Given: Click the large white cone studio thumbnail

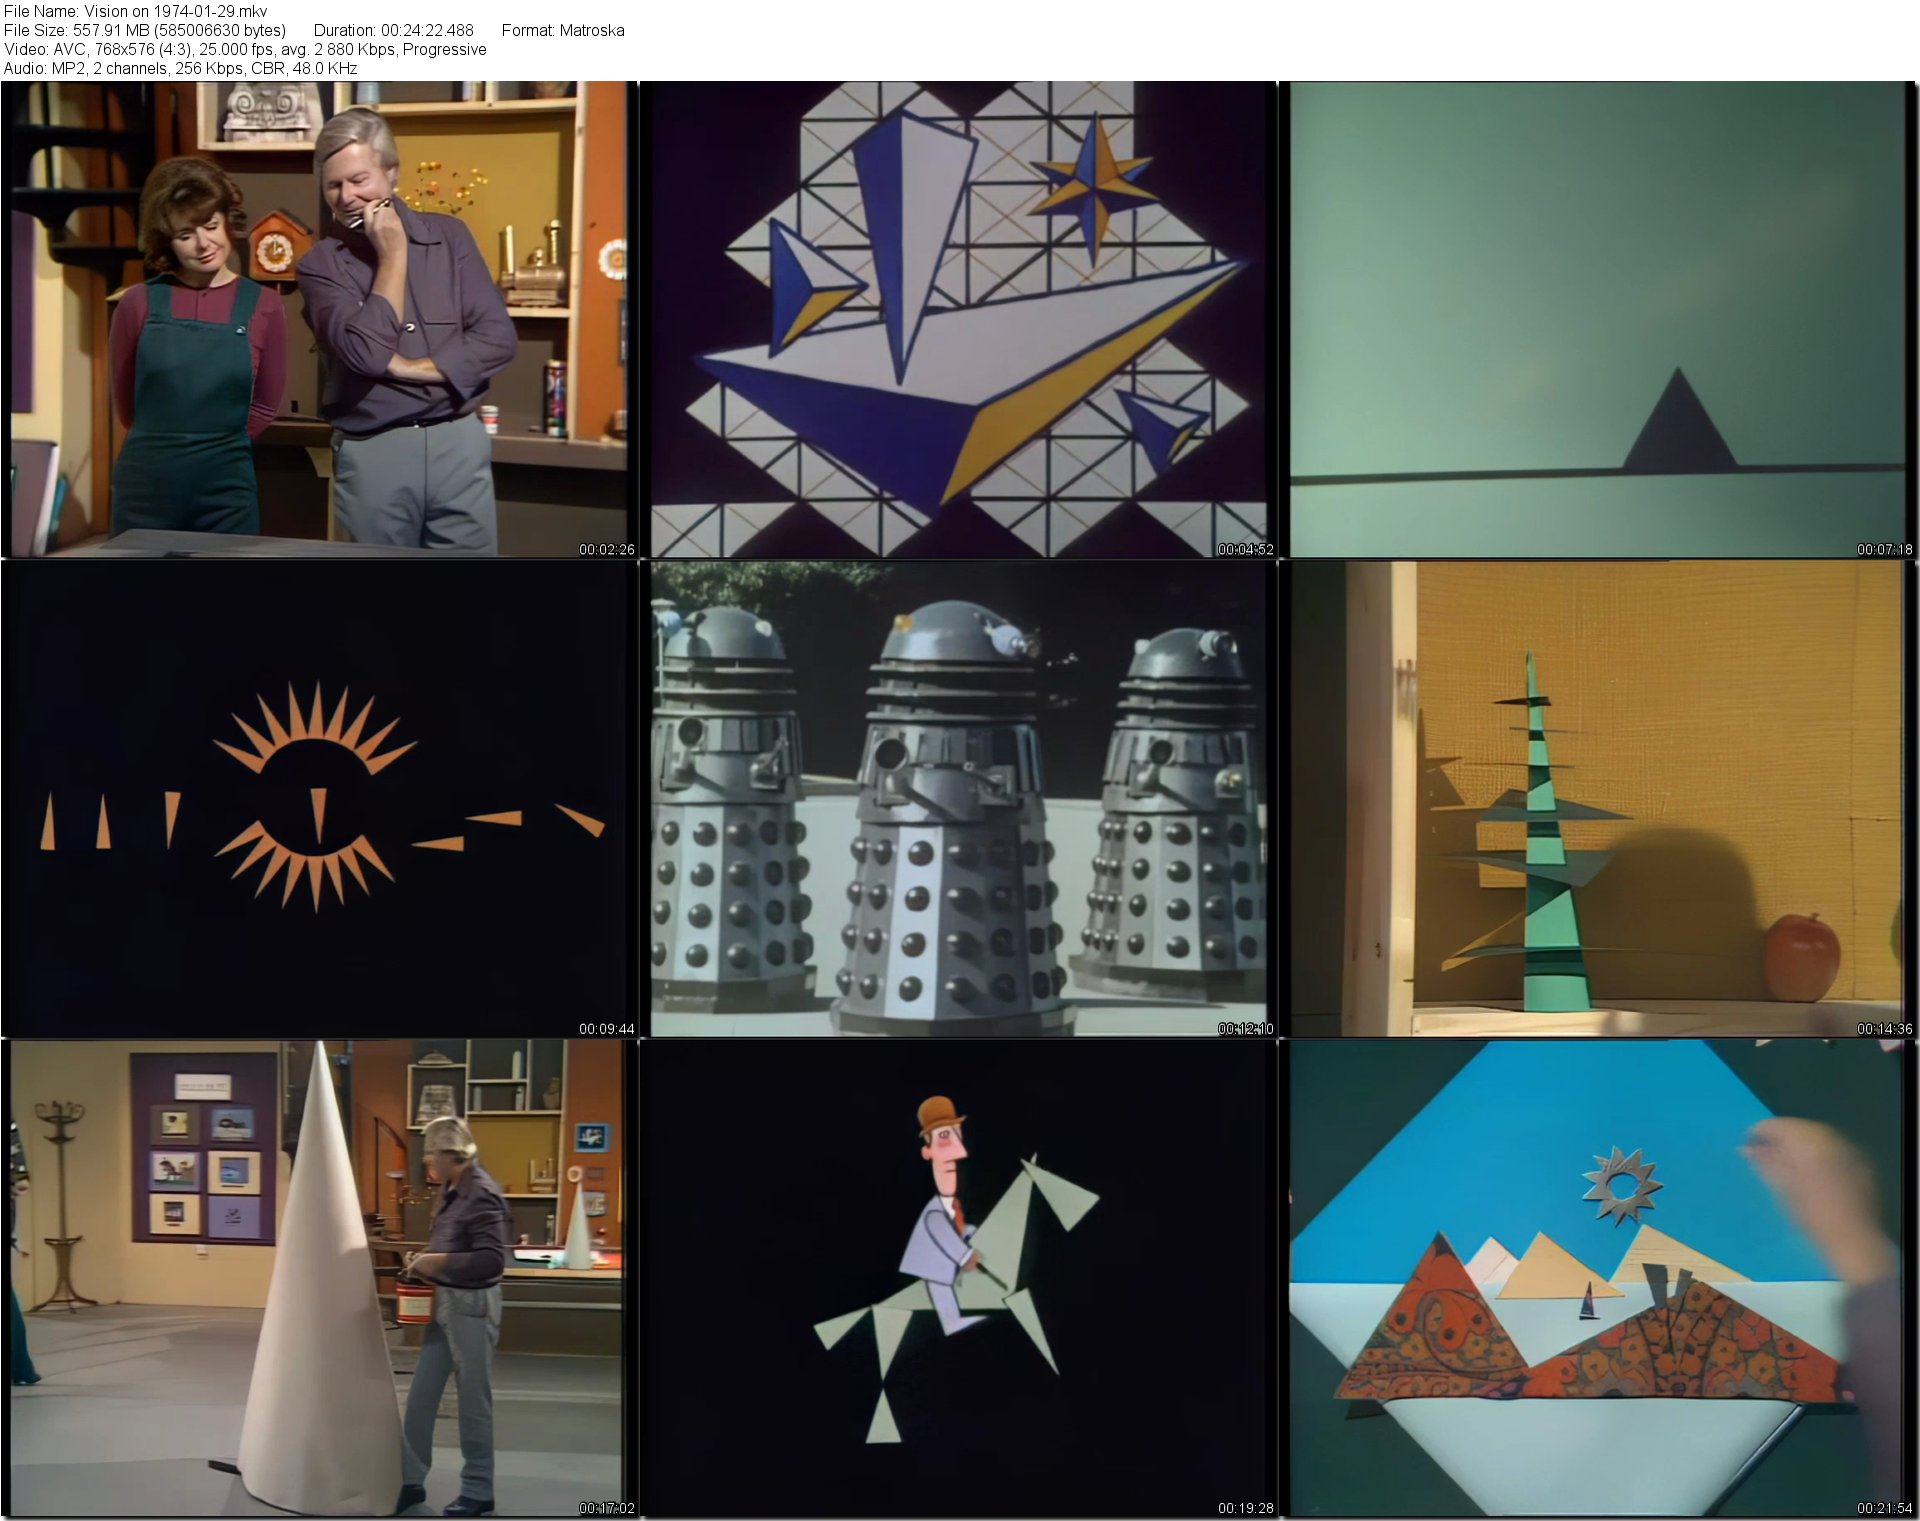Looking at the screenshot, I should click(318, 1278).
